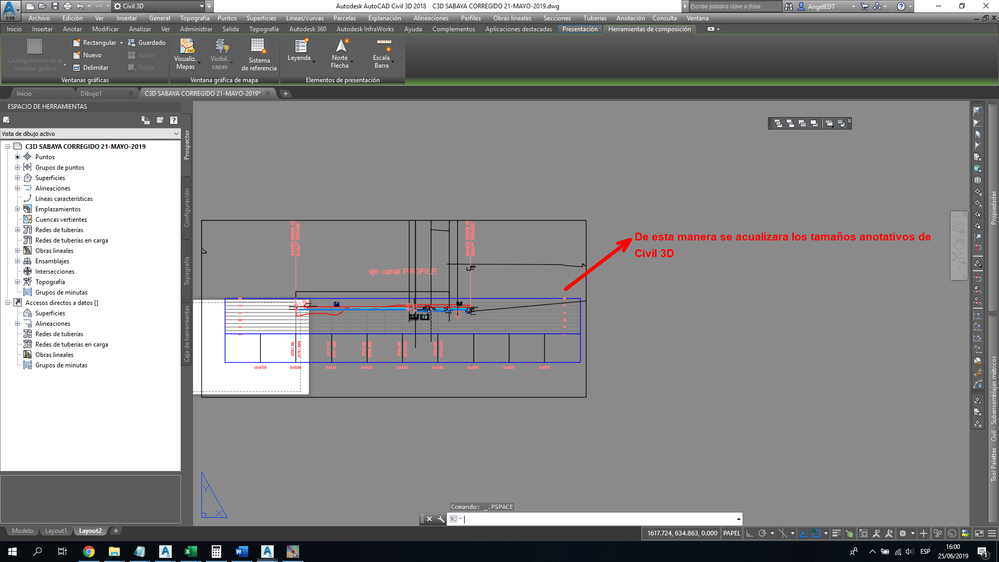Screen dimensions: 999x562
Task: Open the Configuración vertical Toolspace tab
Action: tap(187, 208)
